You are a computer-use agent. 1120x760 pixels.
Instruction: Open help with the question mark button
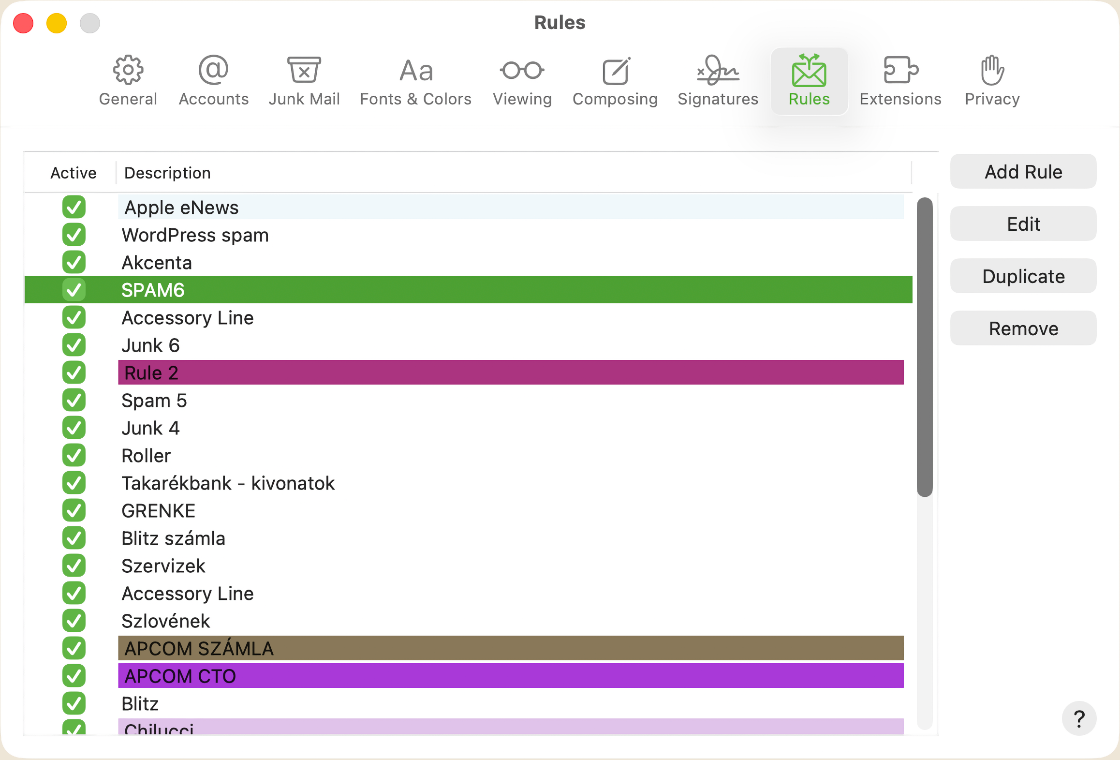[1079, 718]
